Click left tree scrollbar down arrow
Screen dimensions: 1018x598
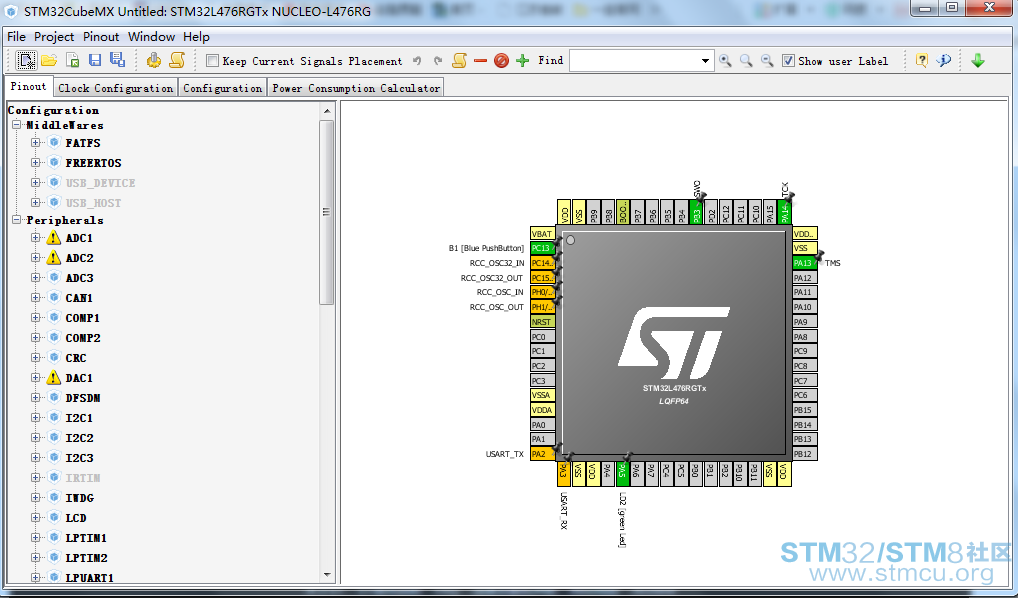[x=327, y=575]
